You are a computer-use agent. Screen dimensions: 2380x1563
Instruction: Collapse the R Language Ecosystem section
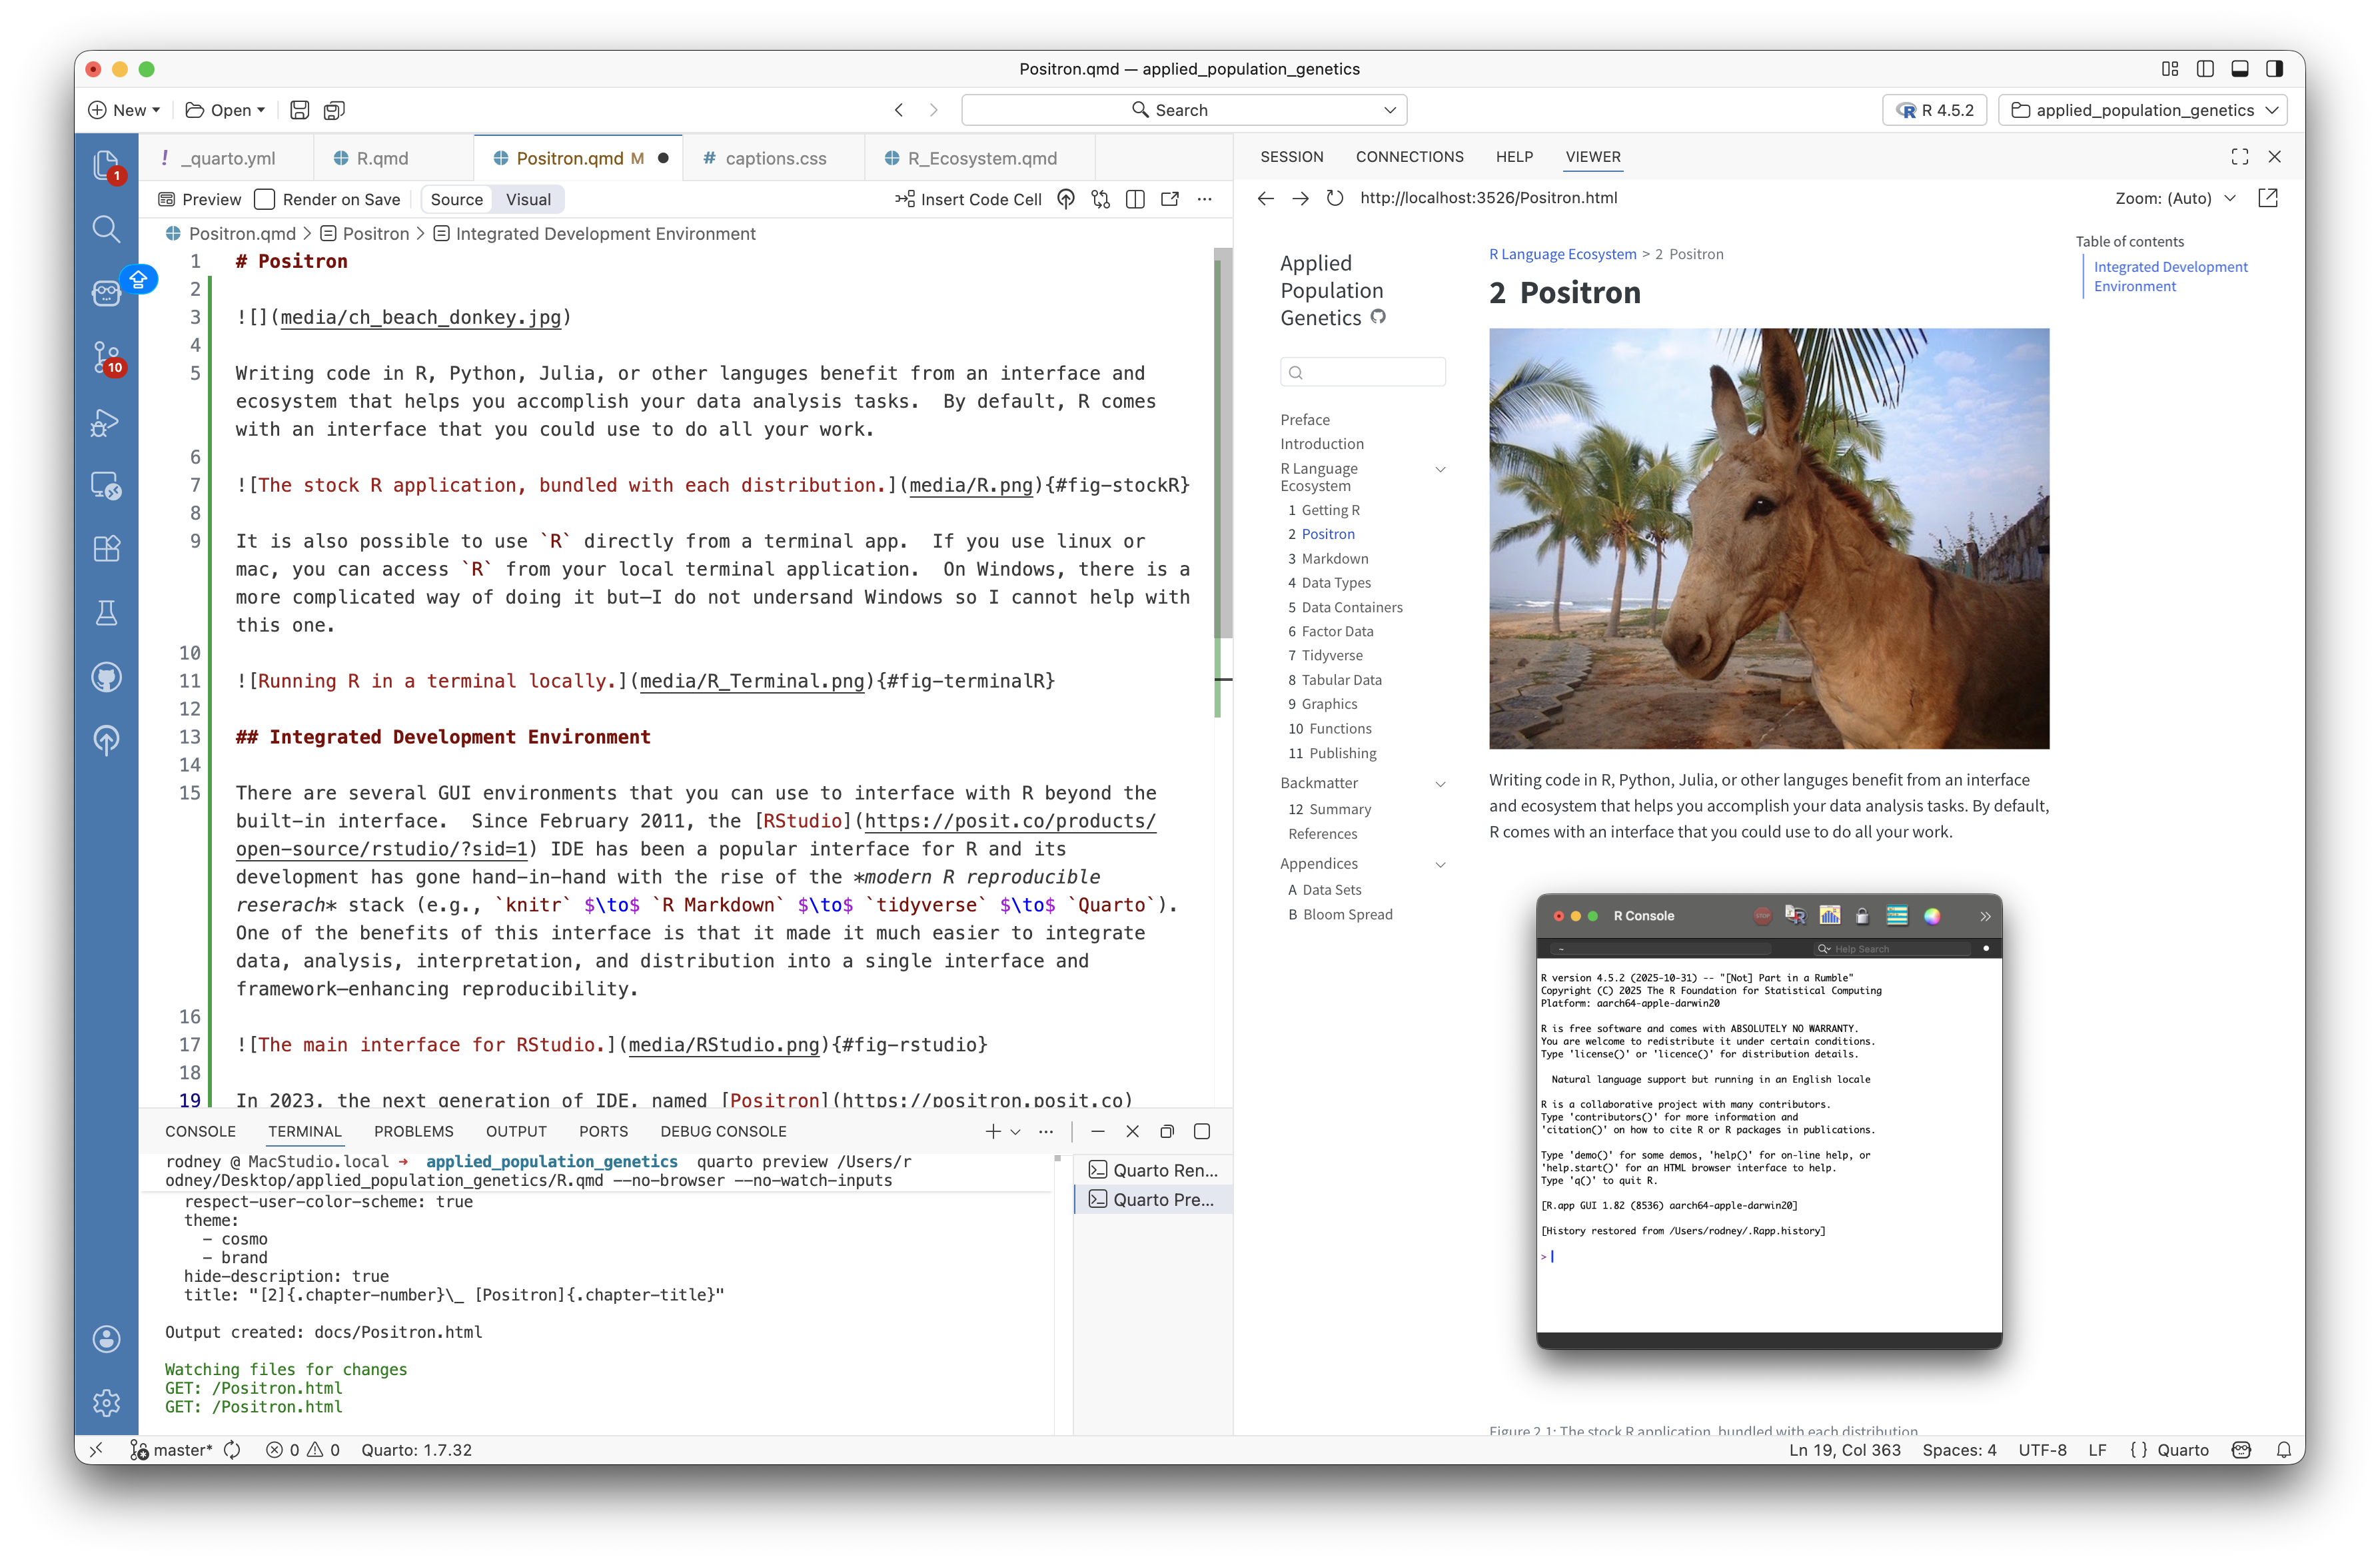[x=1440, y=470]
